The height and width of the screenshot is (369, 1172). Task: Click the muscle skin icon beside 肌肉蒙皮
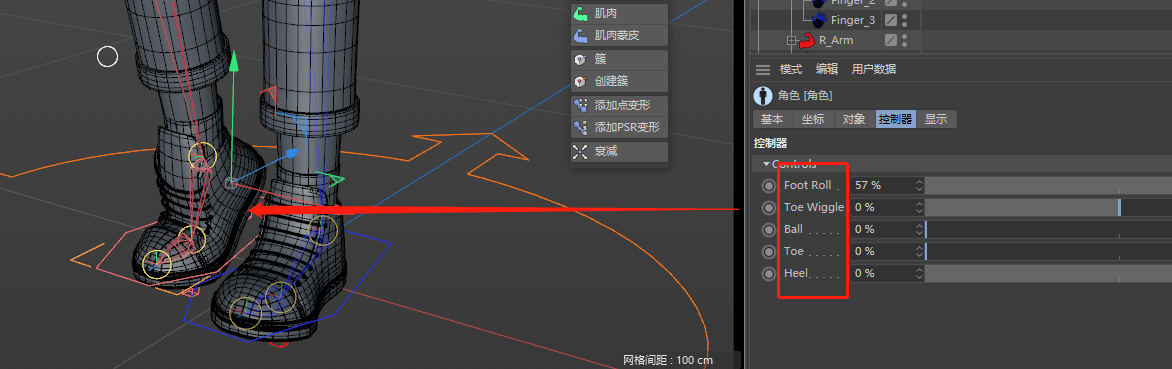580,35
